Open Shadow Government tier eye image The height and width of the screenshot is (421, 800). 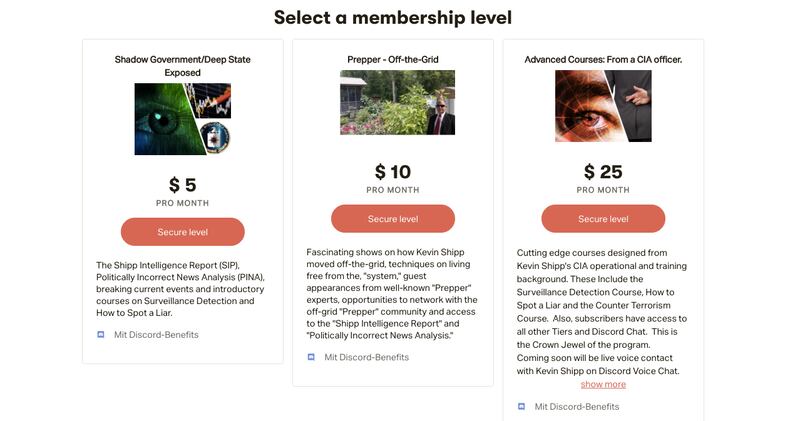pos(183,119)
